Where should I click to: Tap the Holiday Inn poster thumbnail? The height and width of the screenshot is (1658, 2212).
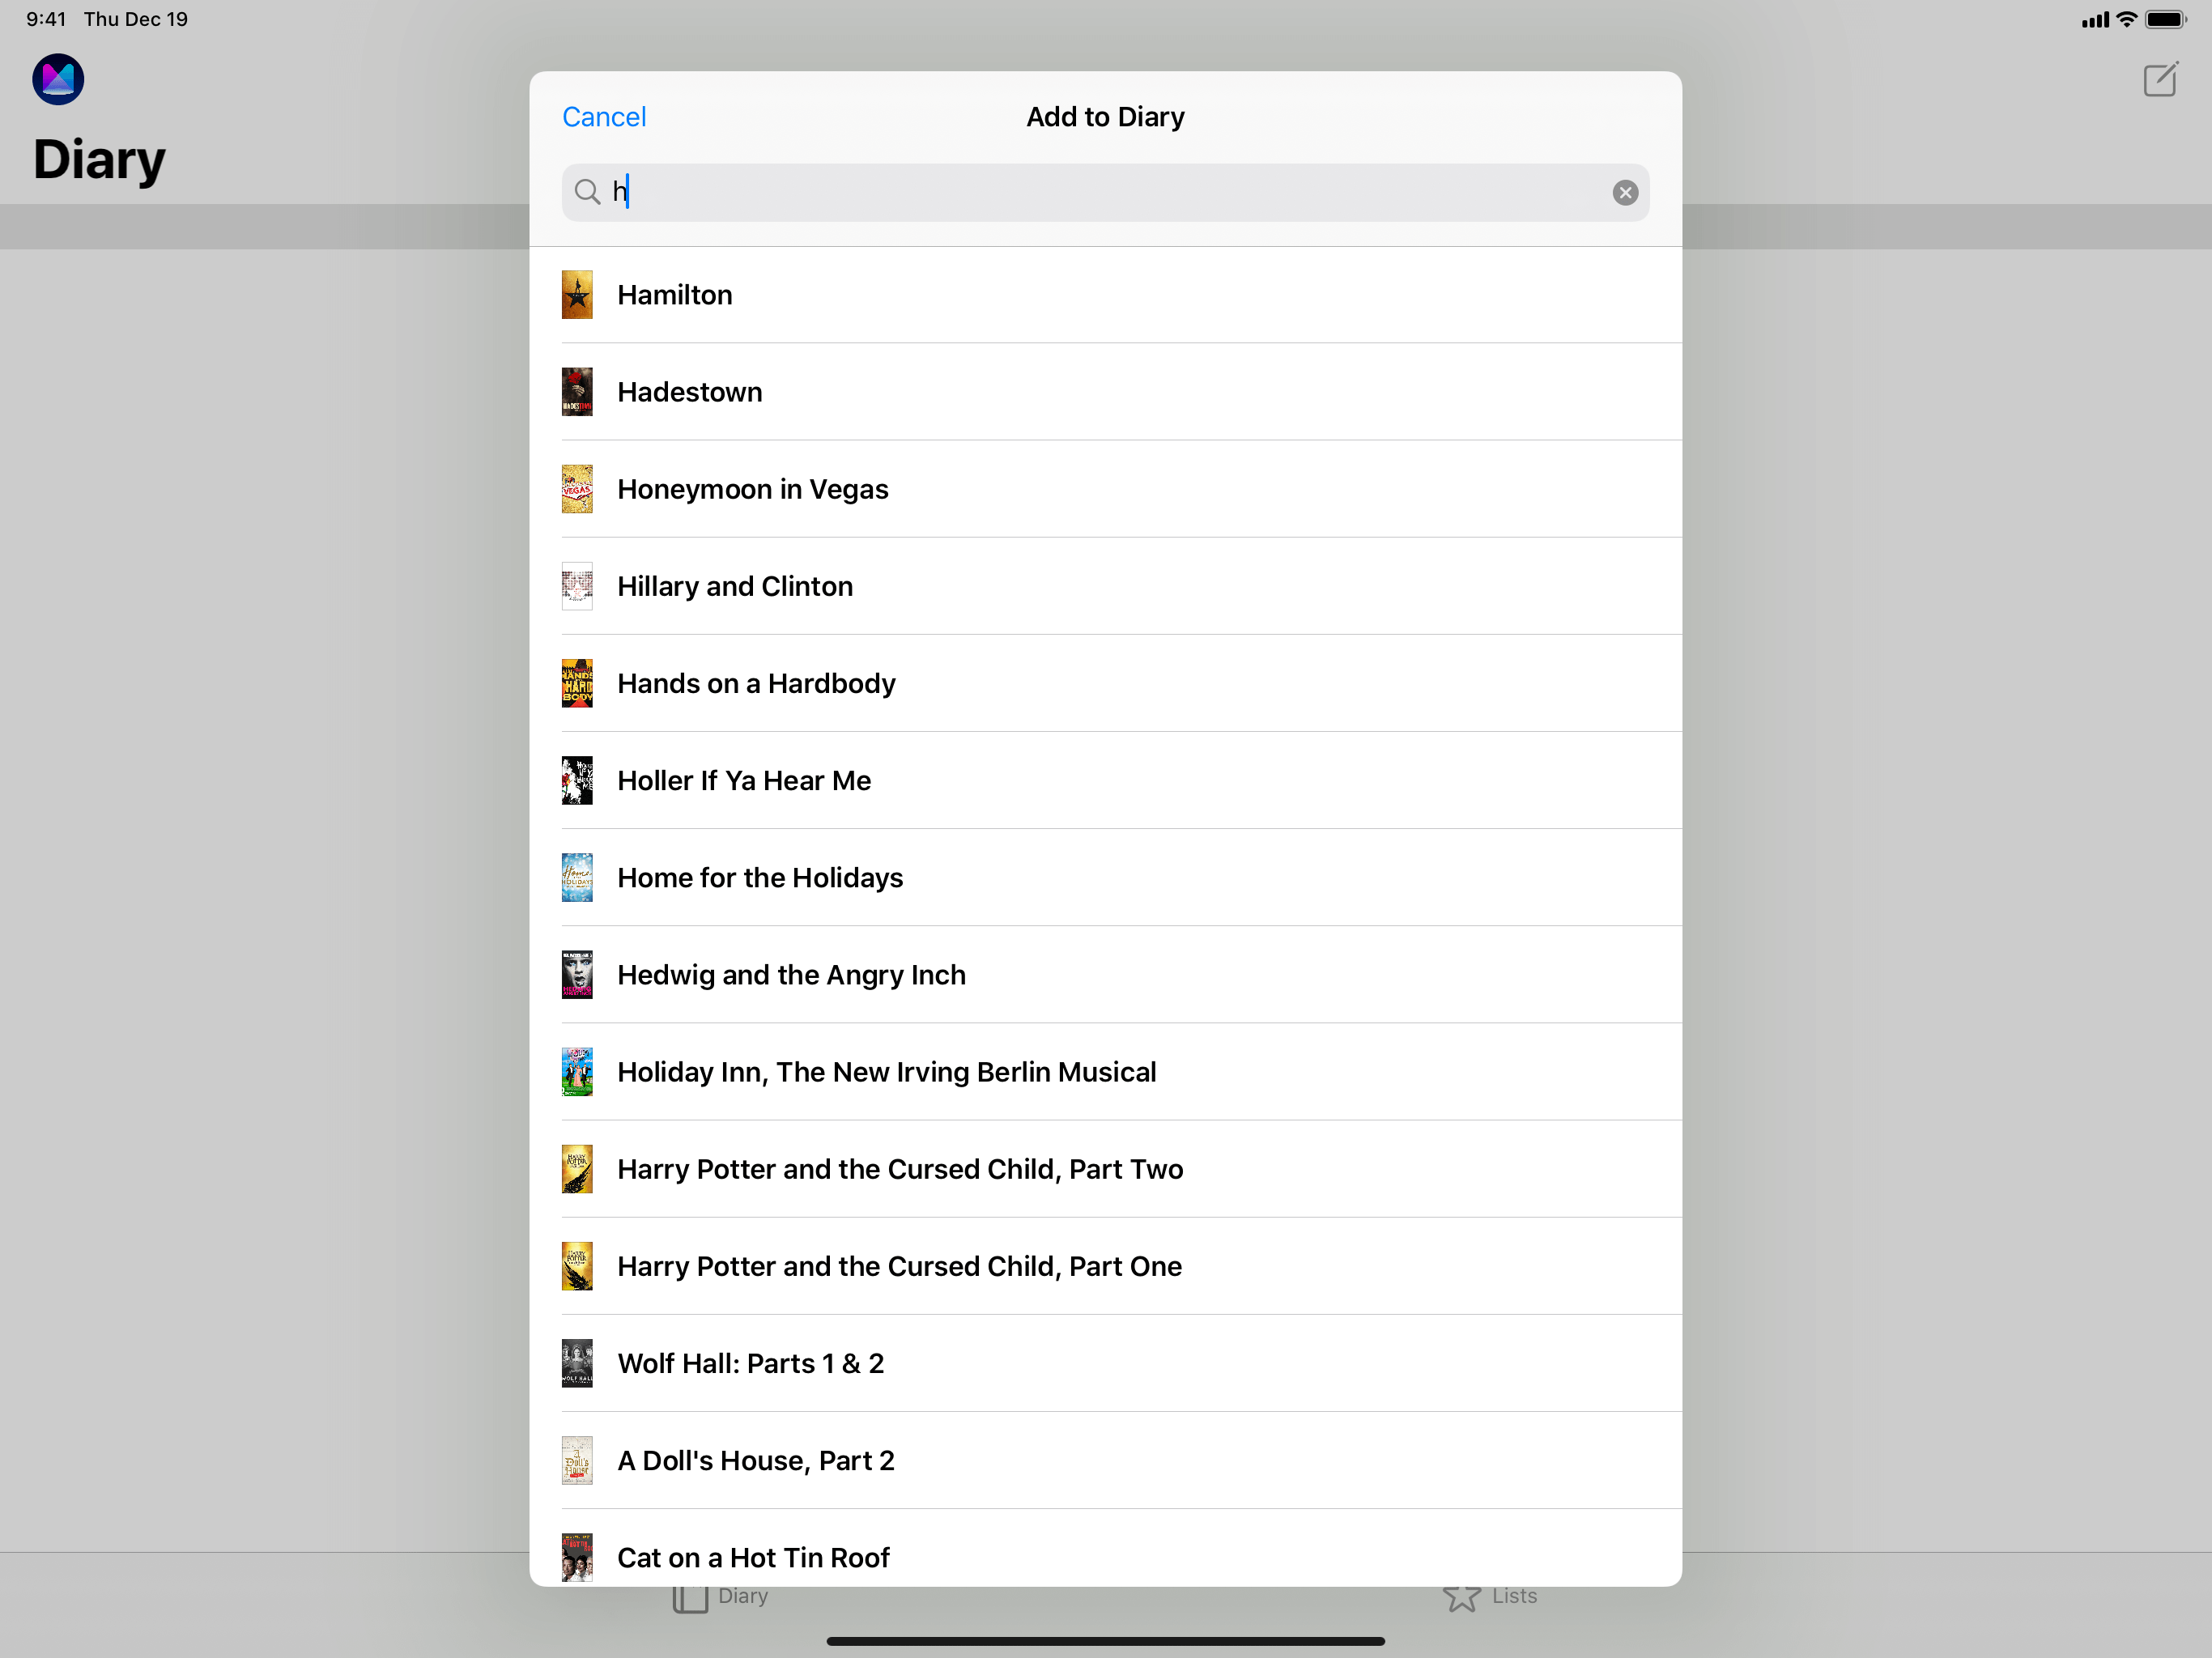577,1072
